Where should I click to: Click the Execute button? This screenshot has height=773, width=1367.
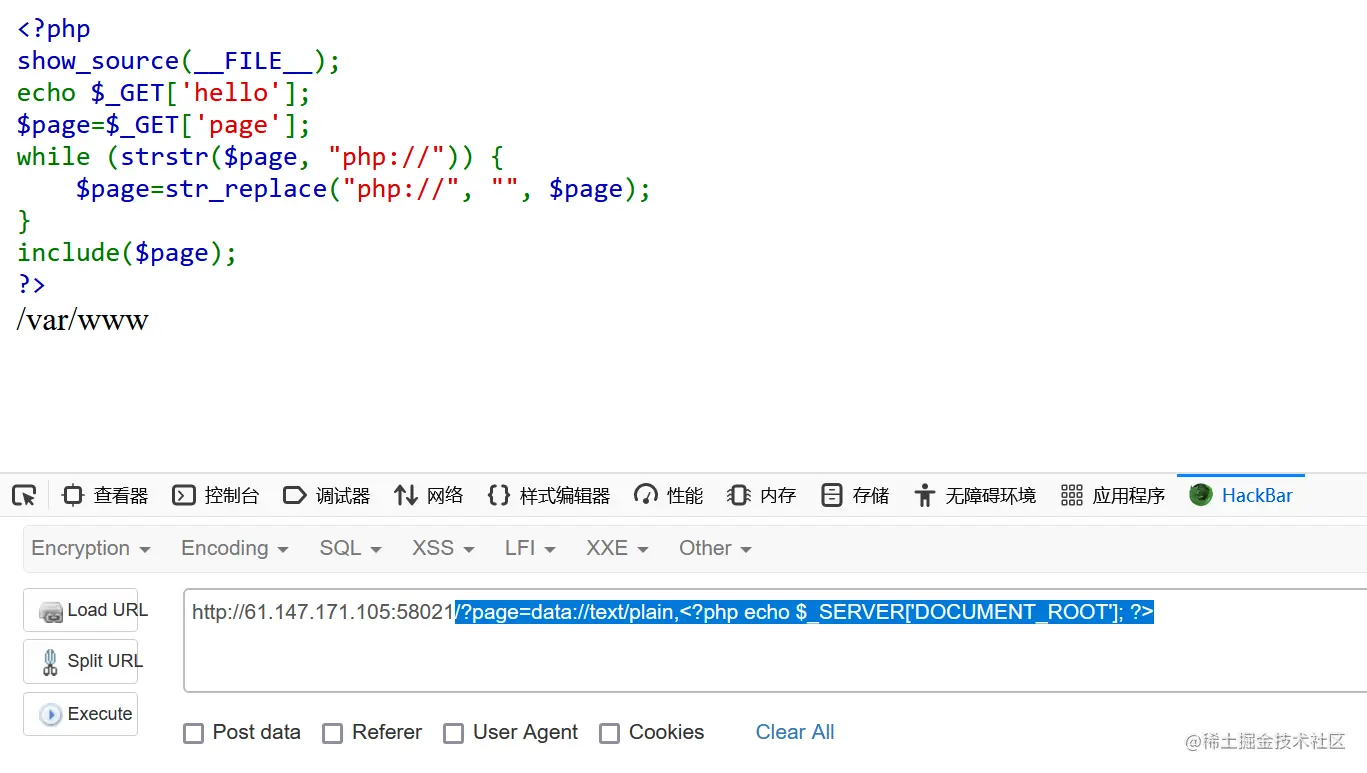(80, 714)
